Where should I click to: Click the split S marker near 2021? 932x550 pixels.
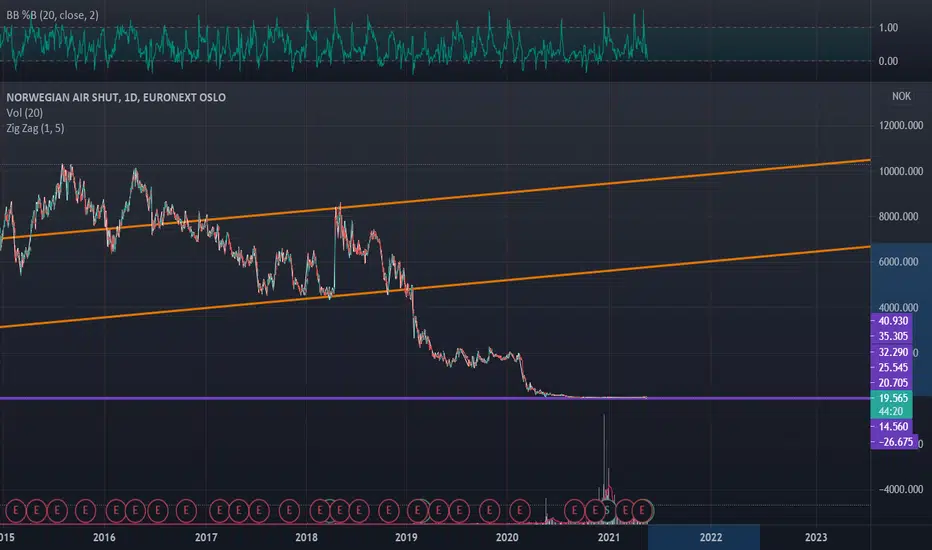607,510
